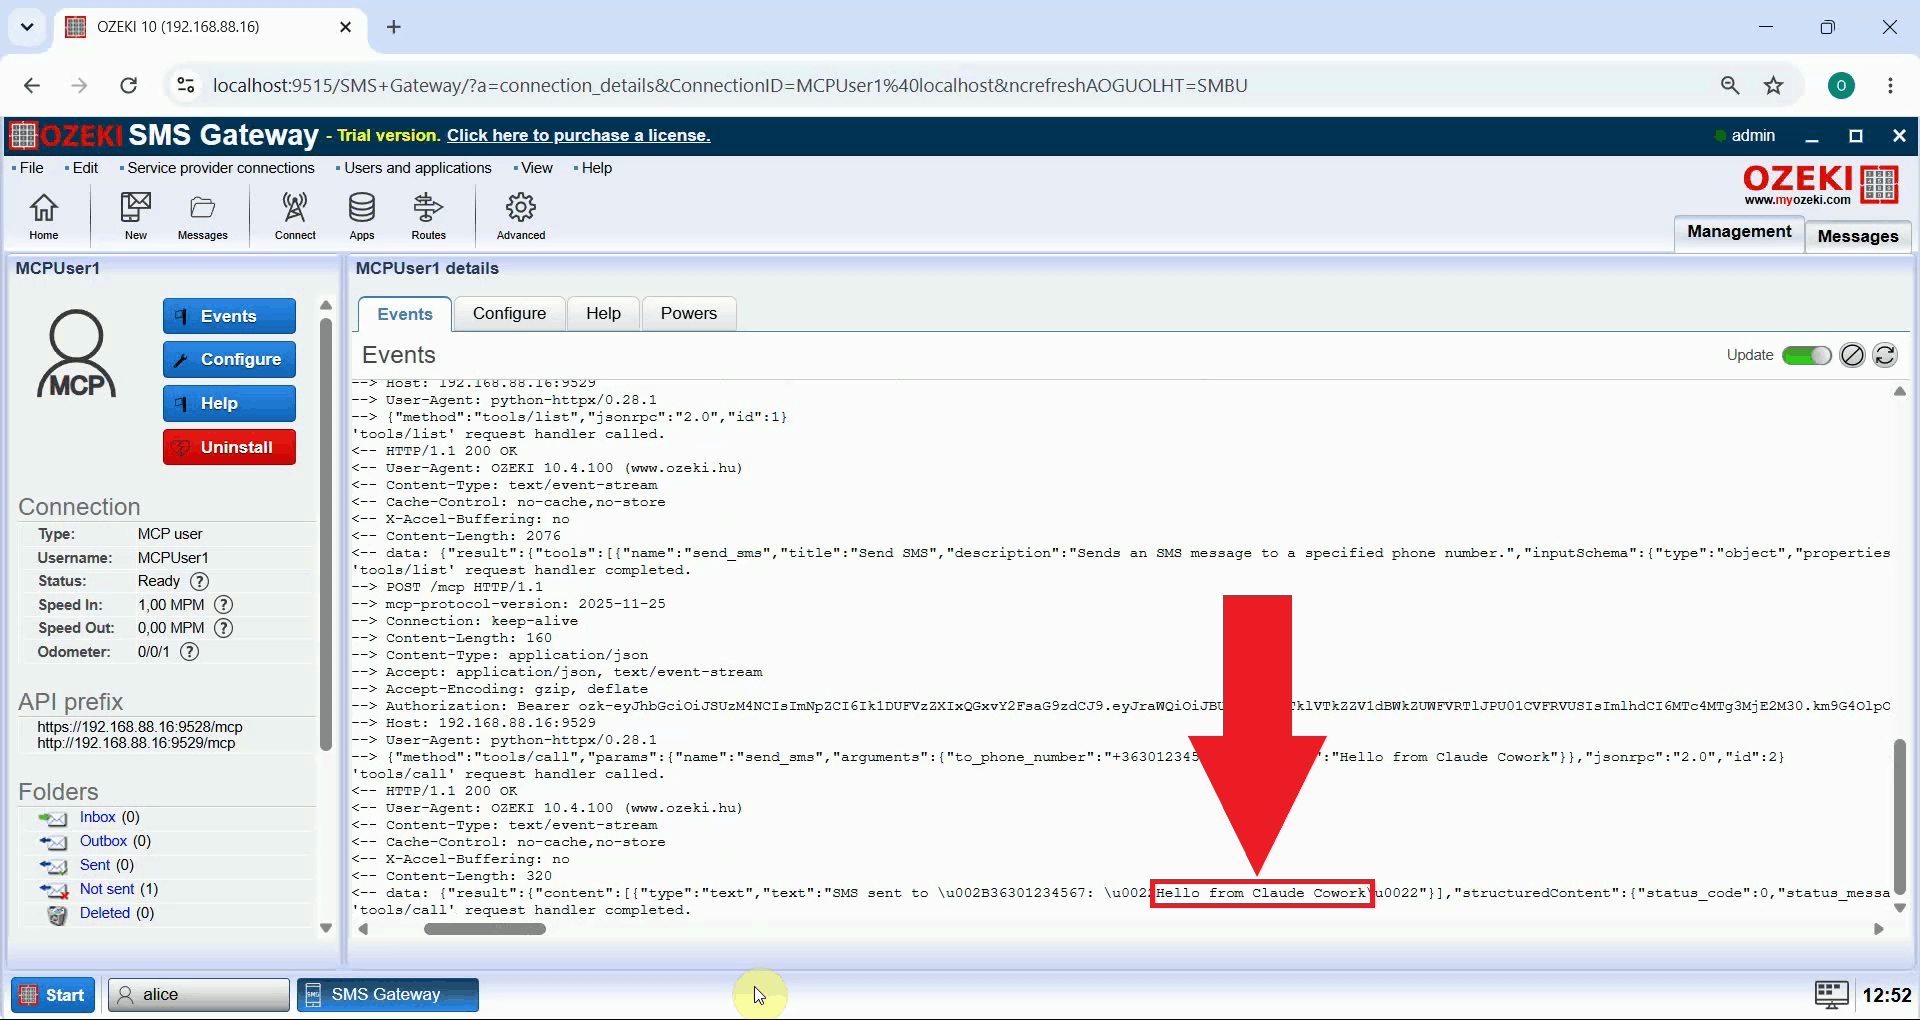
Task: Click the Connect antenna toolbar icon
Action: (x=295, y=216)
